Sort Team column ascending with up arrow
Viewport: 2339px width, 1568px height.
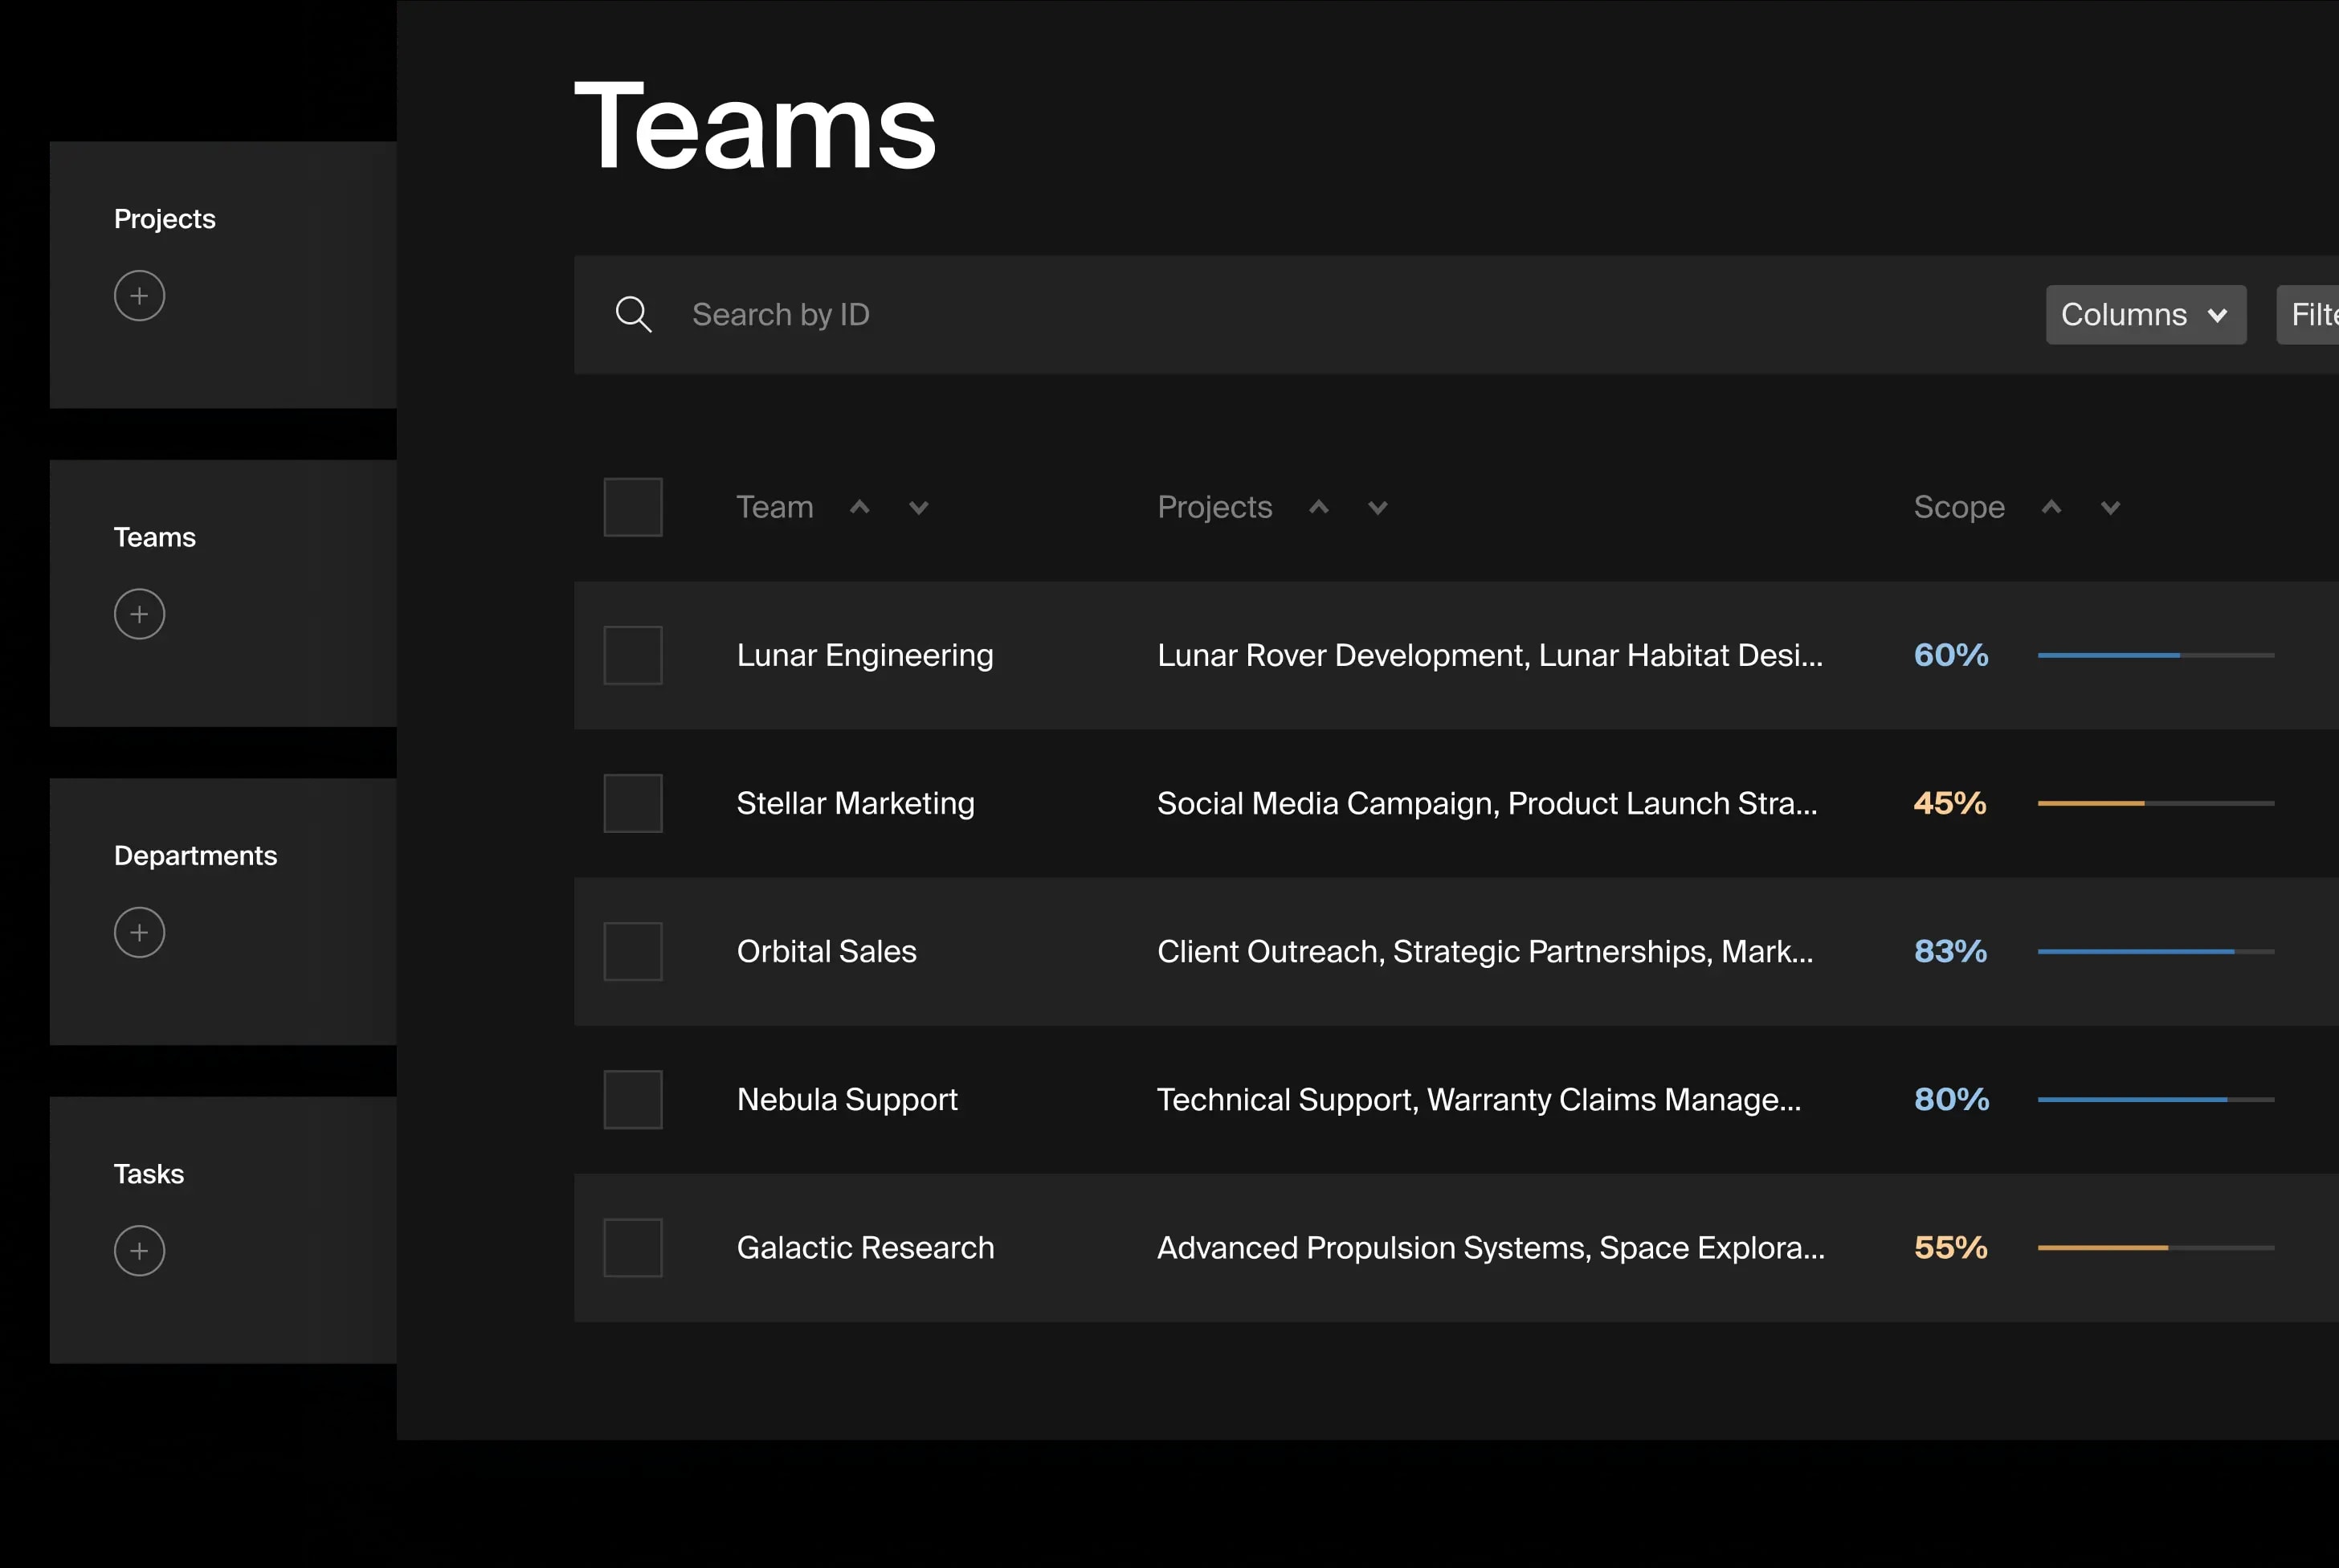[859, 507]
